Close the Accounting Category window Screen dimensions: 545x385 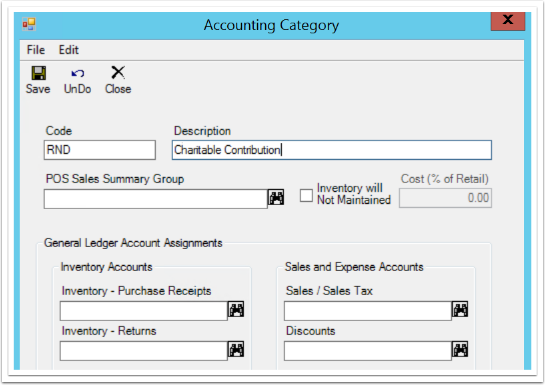coord(508,21)
